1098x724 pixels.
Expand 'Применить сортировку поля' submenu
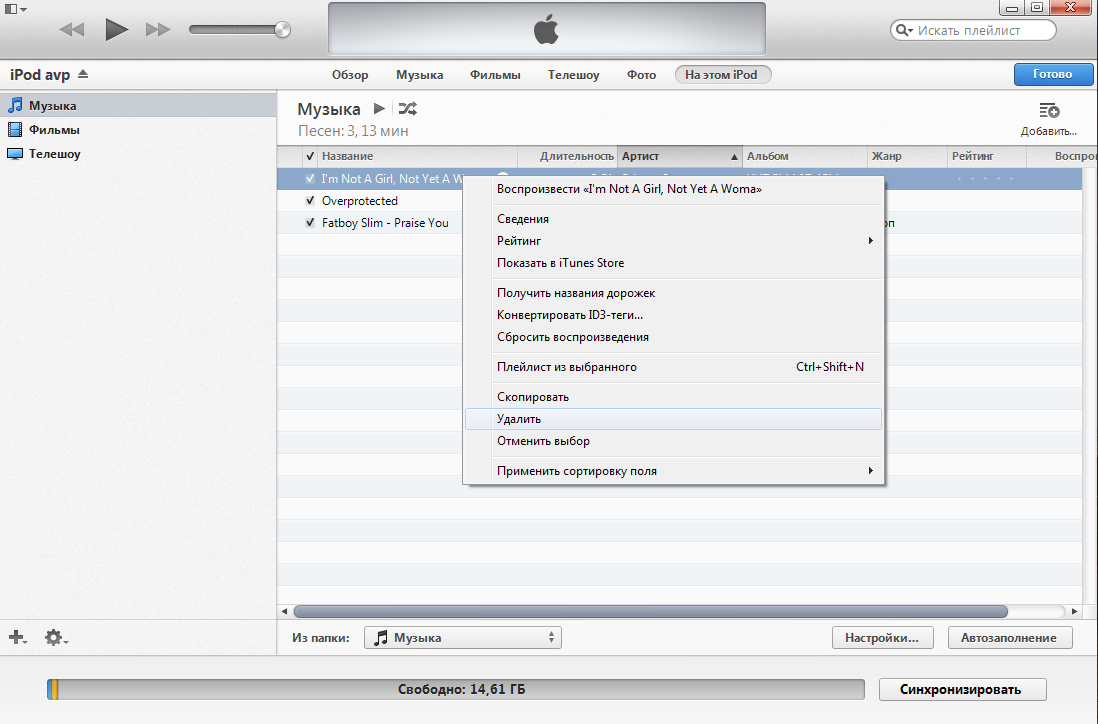[x=673, y=471]
